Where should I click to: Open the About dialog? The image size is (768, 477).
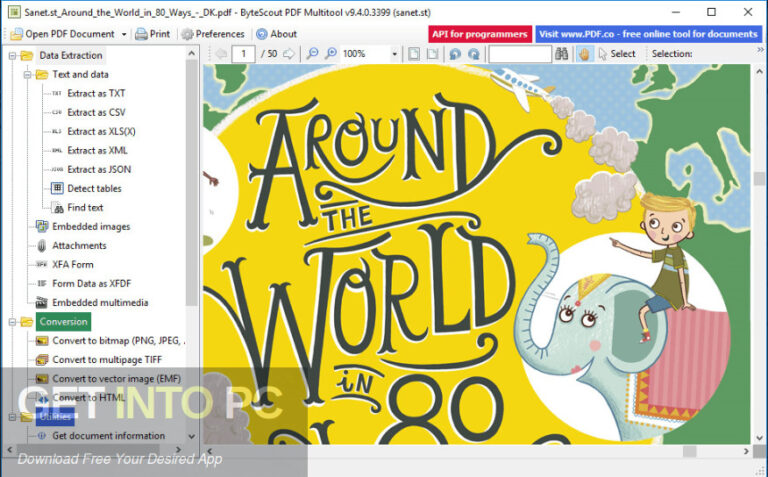click(x=276, y=34)
